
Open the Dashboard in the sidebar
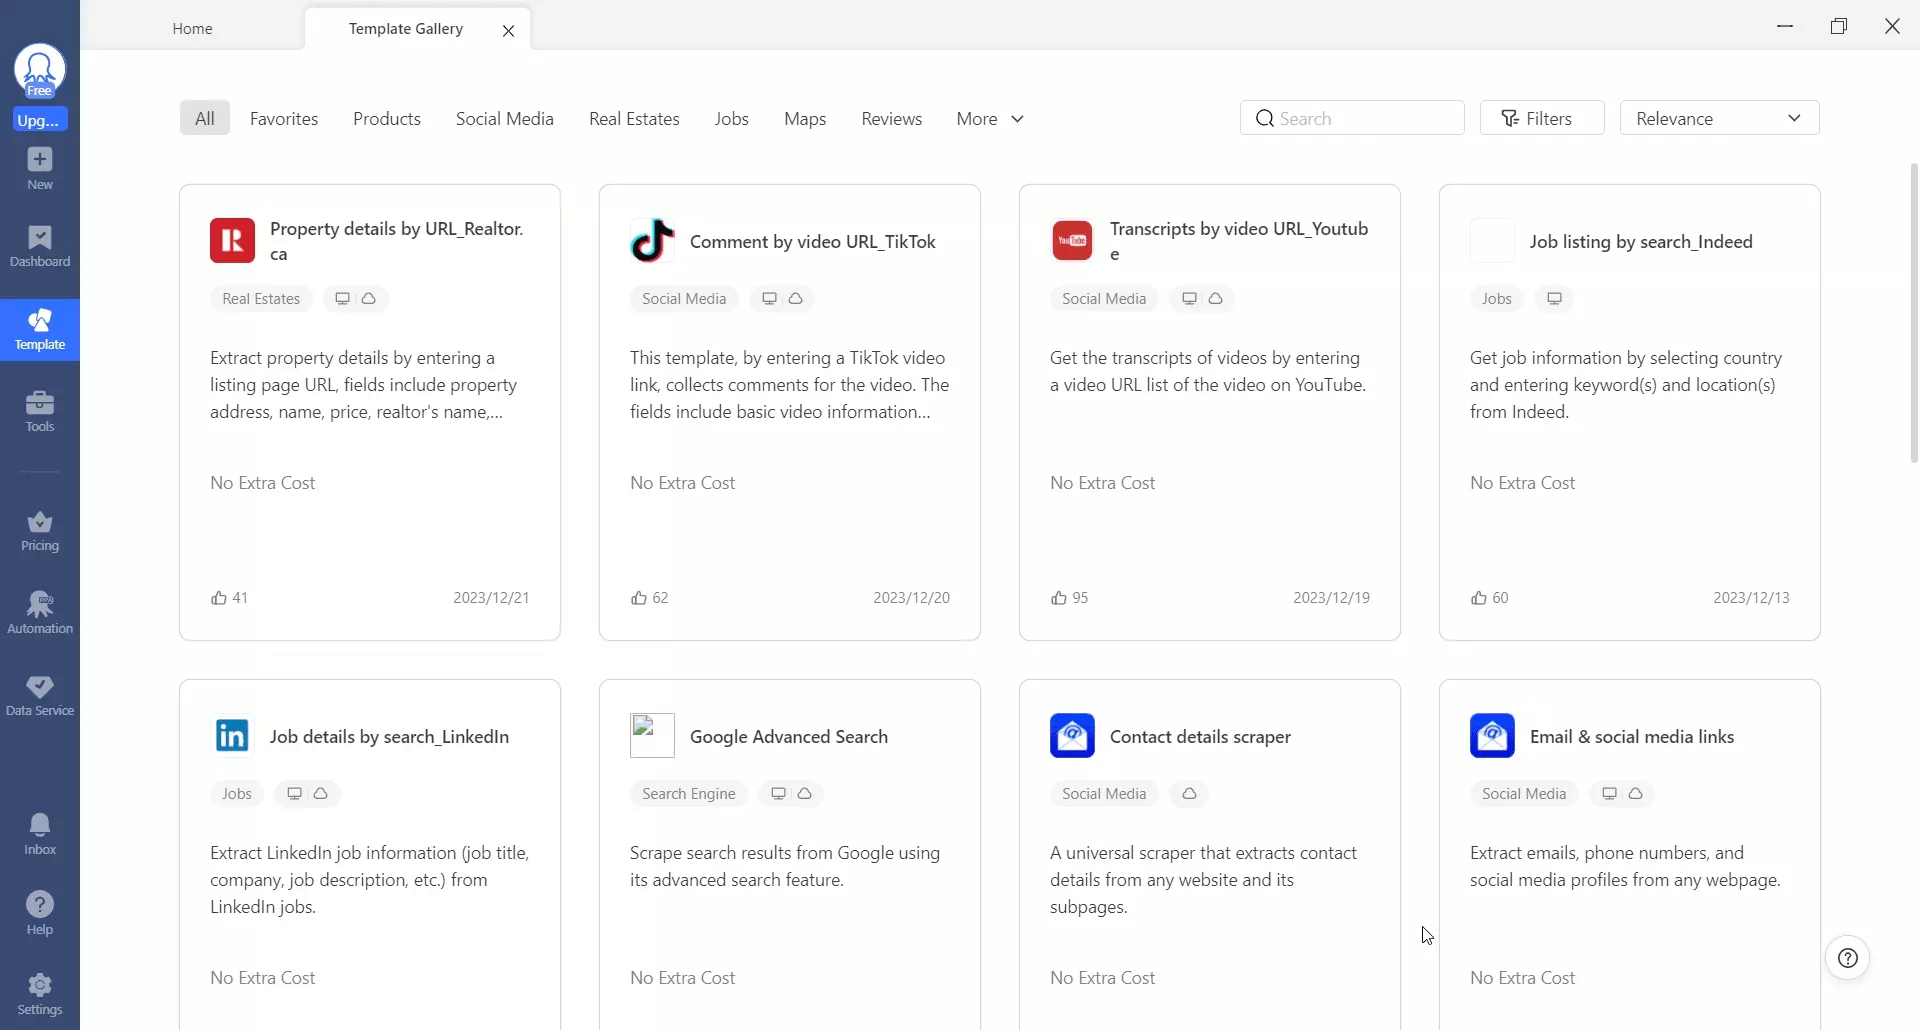(40, 247)
